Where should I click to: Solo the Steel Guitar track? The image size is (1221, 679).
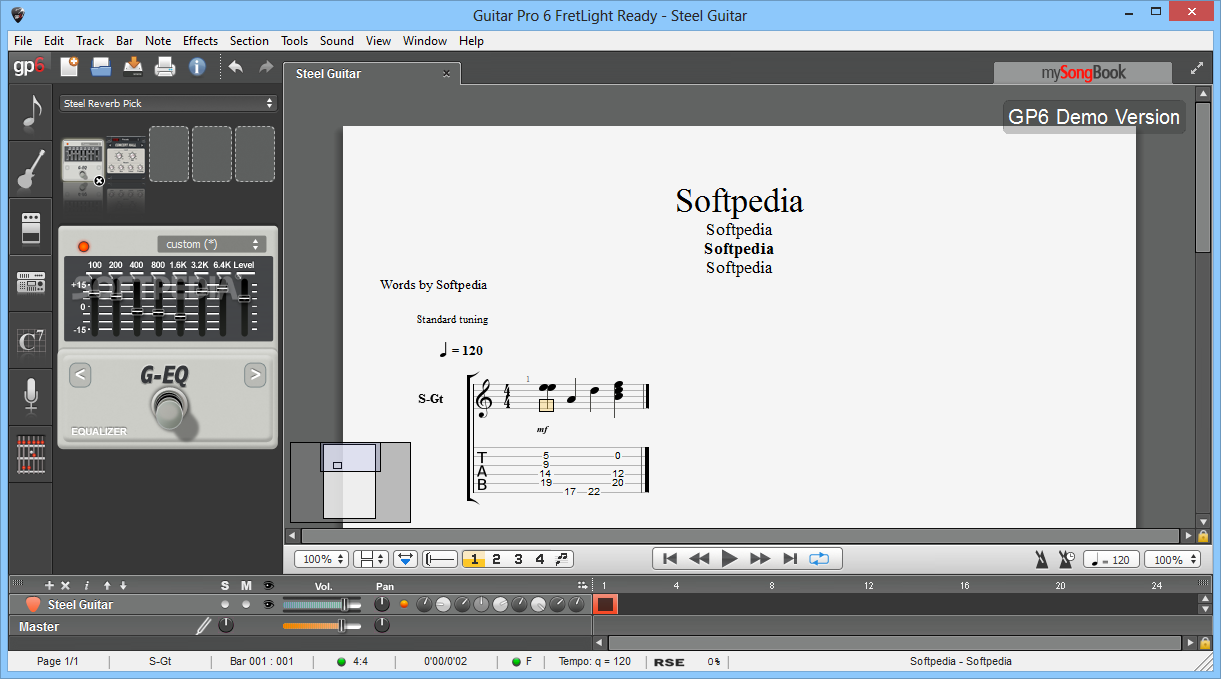tap(225, 604)
